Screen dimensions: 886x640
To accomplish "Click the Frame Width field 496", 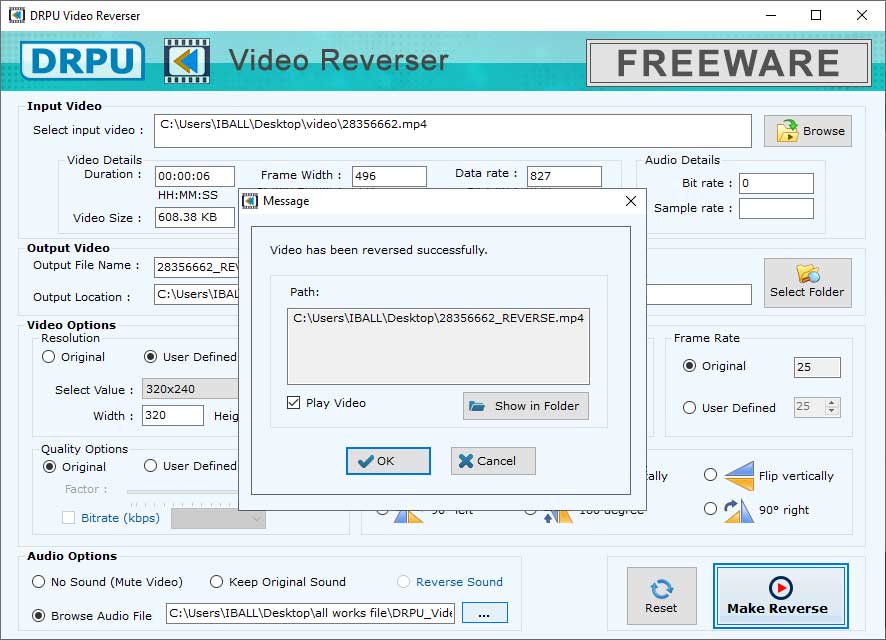I will 389,176.
